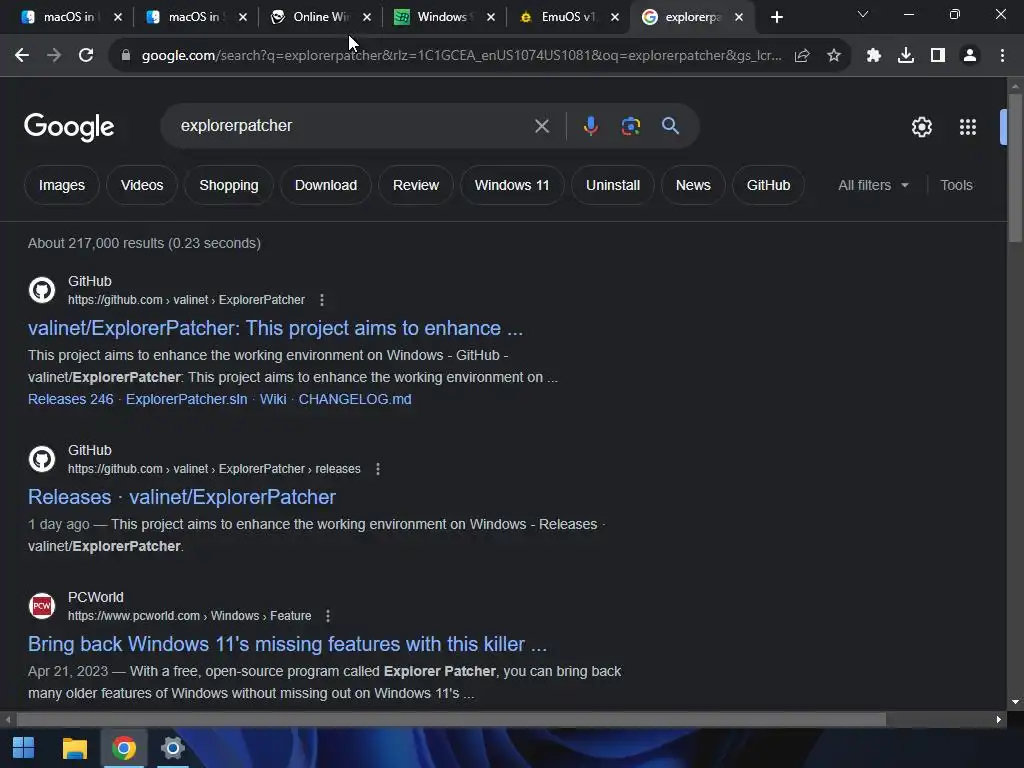Share this page via address bar icon
Image resolution: width=1024 pixels, height=768 pixels.
[x=802, y=56]
